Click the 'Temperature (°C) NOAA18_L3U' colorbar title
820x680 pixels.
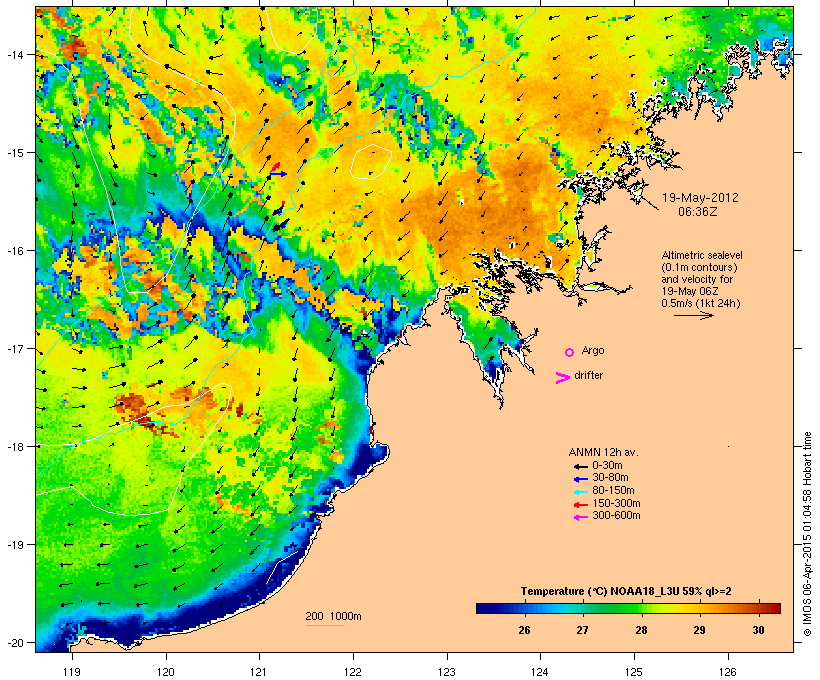[600, 592]
